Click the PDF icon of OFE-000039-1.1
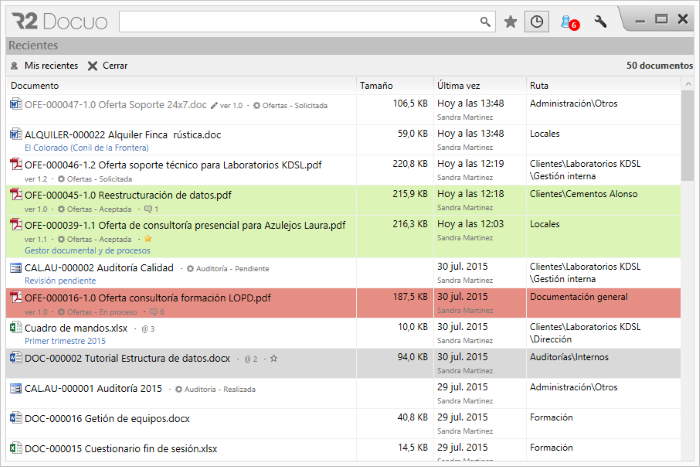Screen dimensions: 700x467 click(x=16, y=225)
